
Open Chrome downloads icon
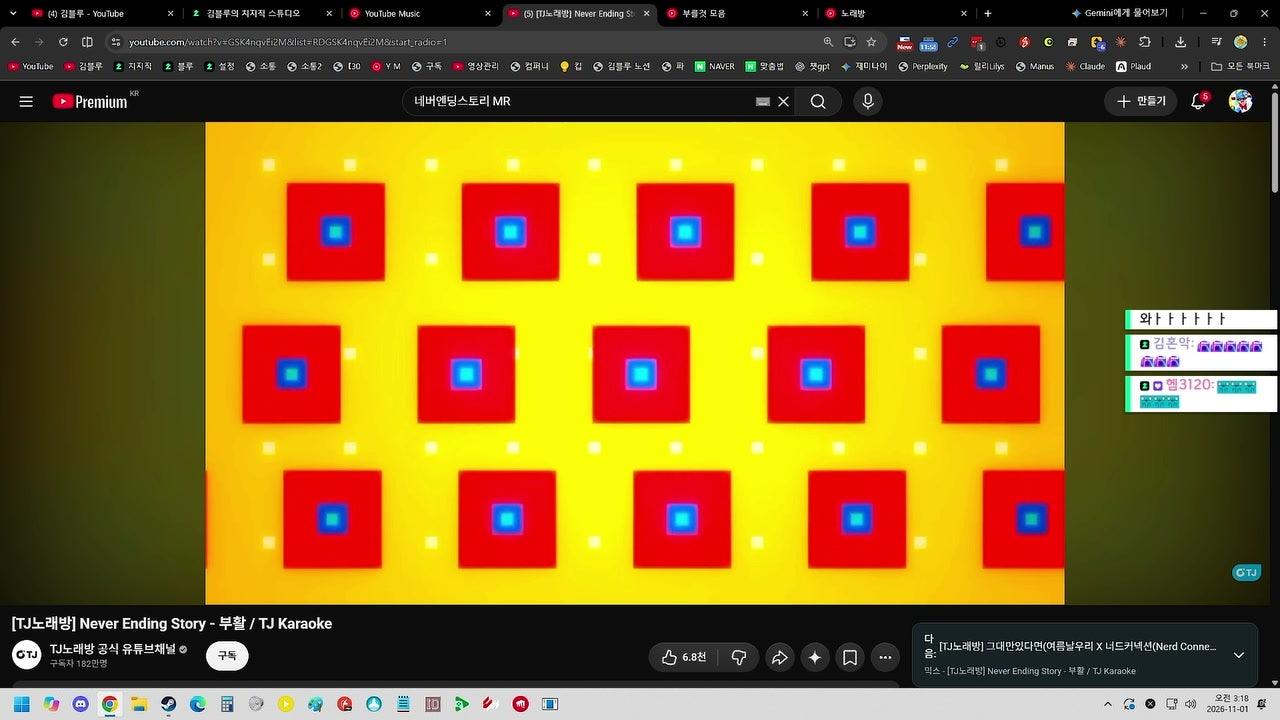[x=1180, y=42]
